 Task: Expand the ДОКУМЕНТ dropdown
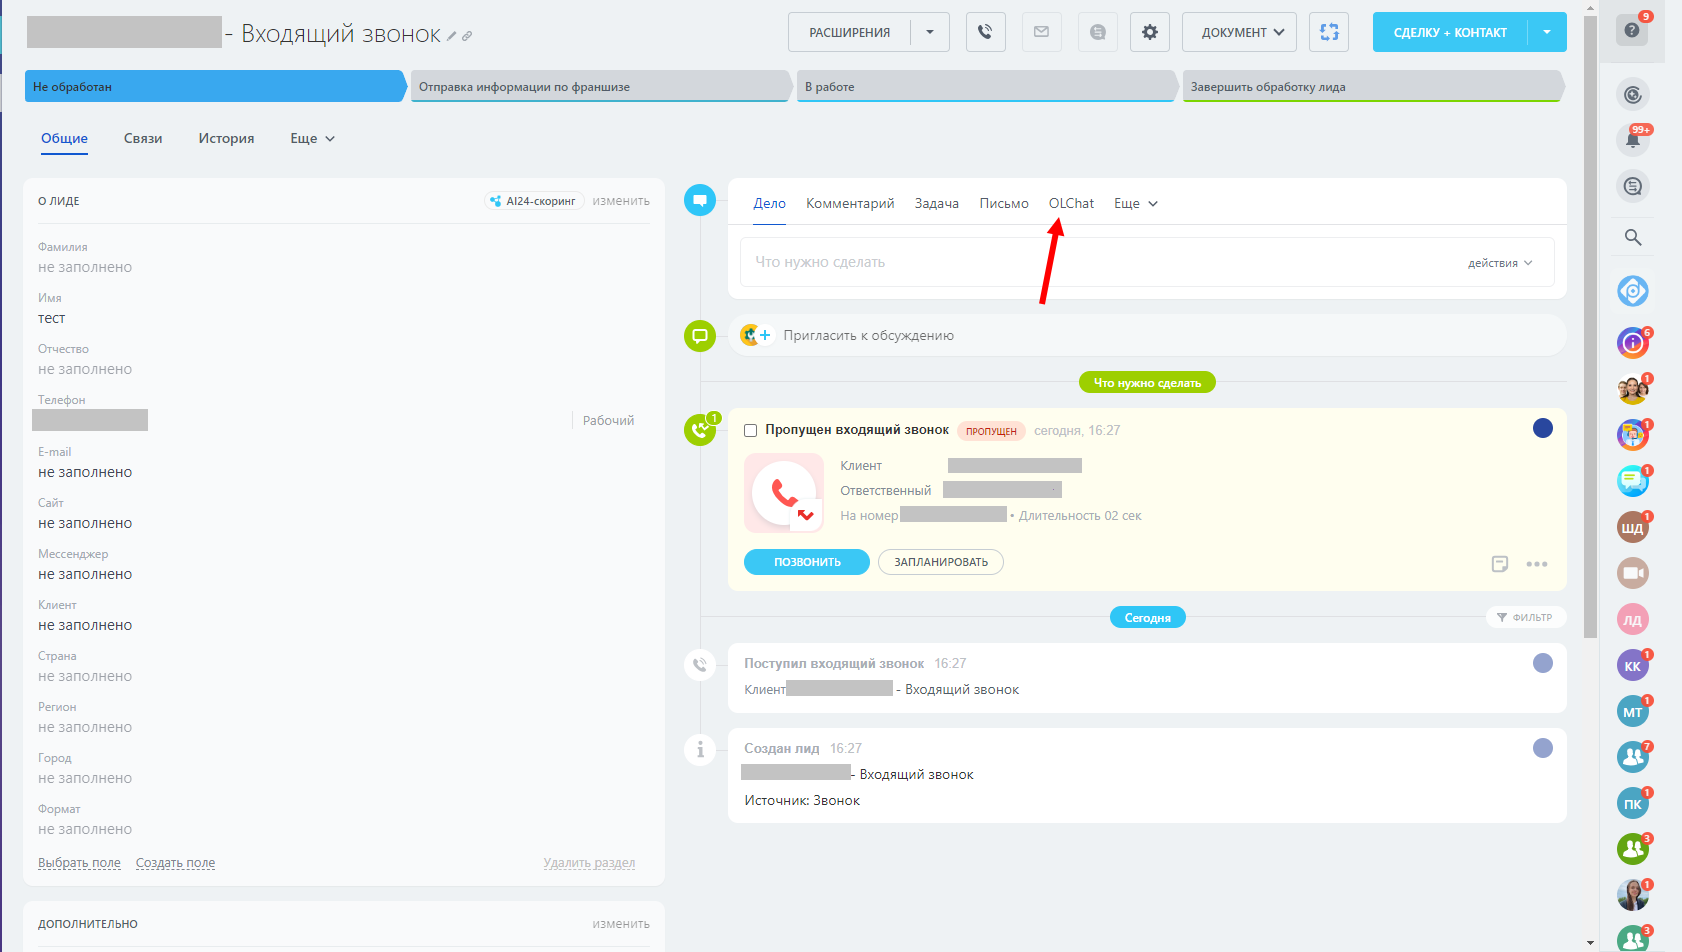click(1239, 32)
